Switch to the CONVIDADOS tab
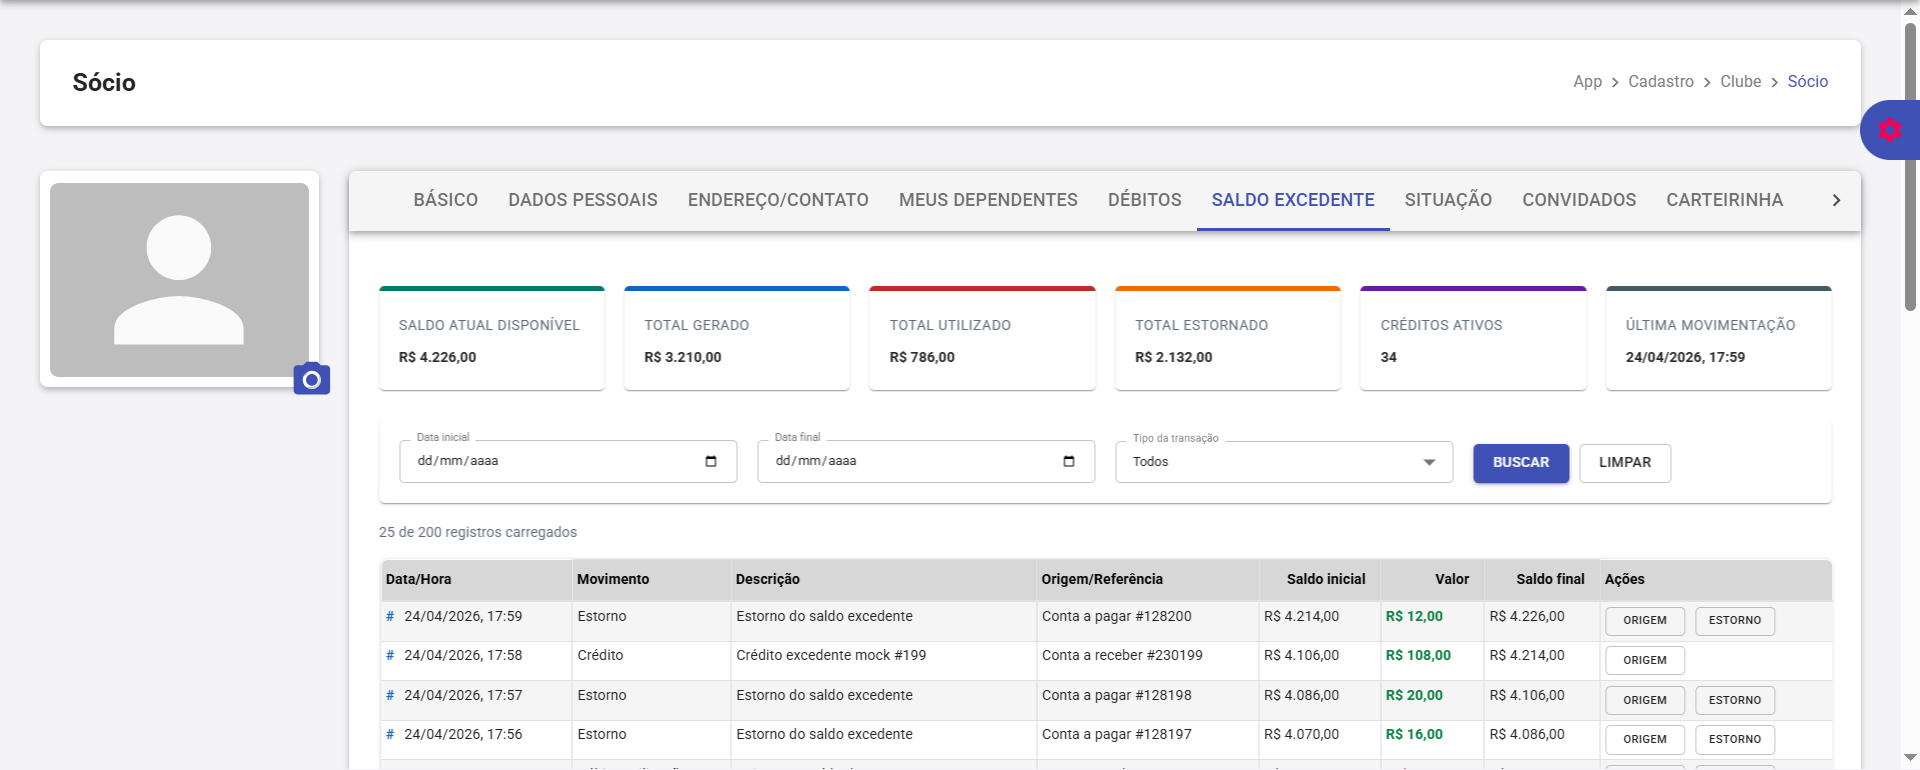 click(x=1579, y=200)
